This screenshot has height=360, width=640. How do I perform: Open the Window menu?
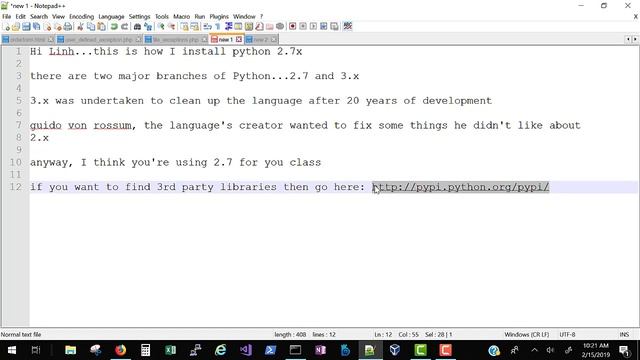click(244, 17)
